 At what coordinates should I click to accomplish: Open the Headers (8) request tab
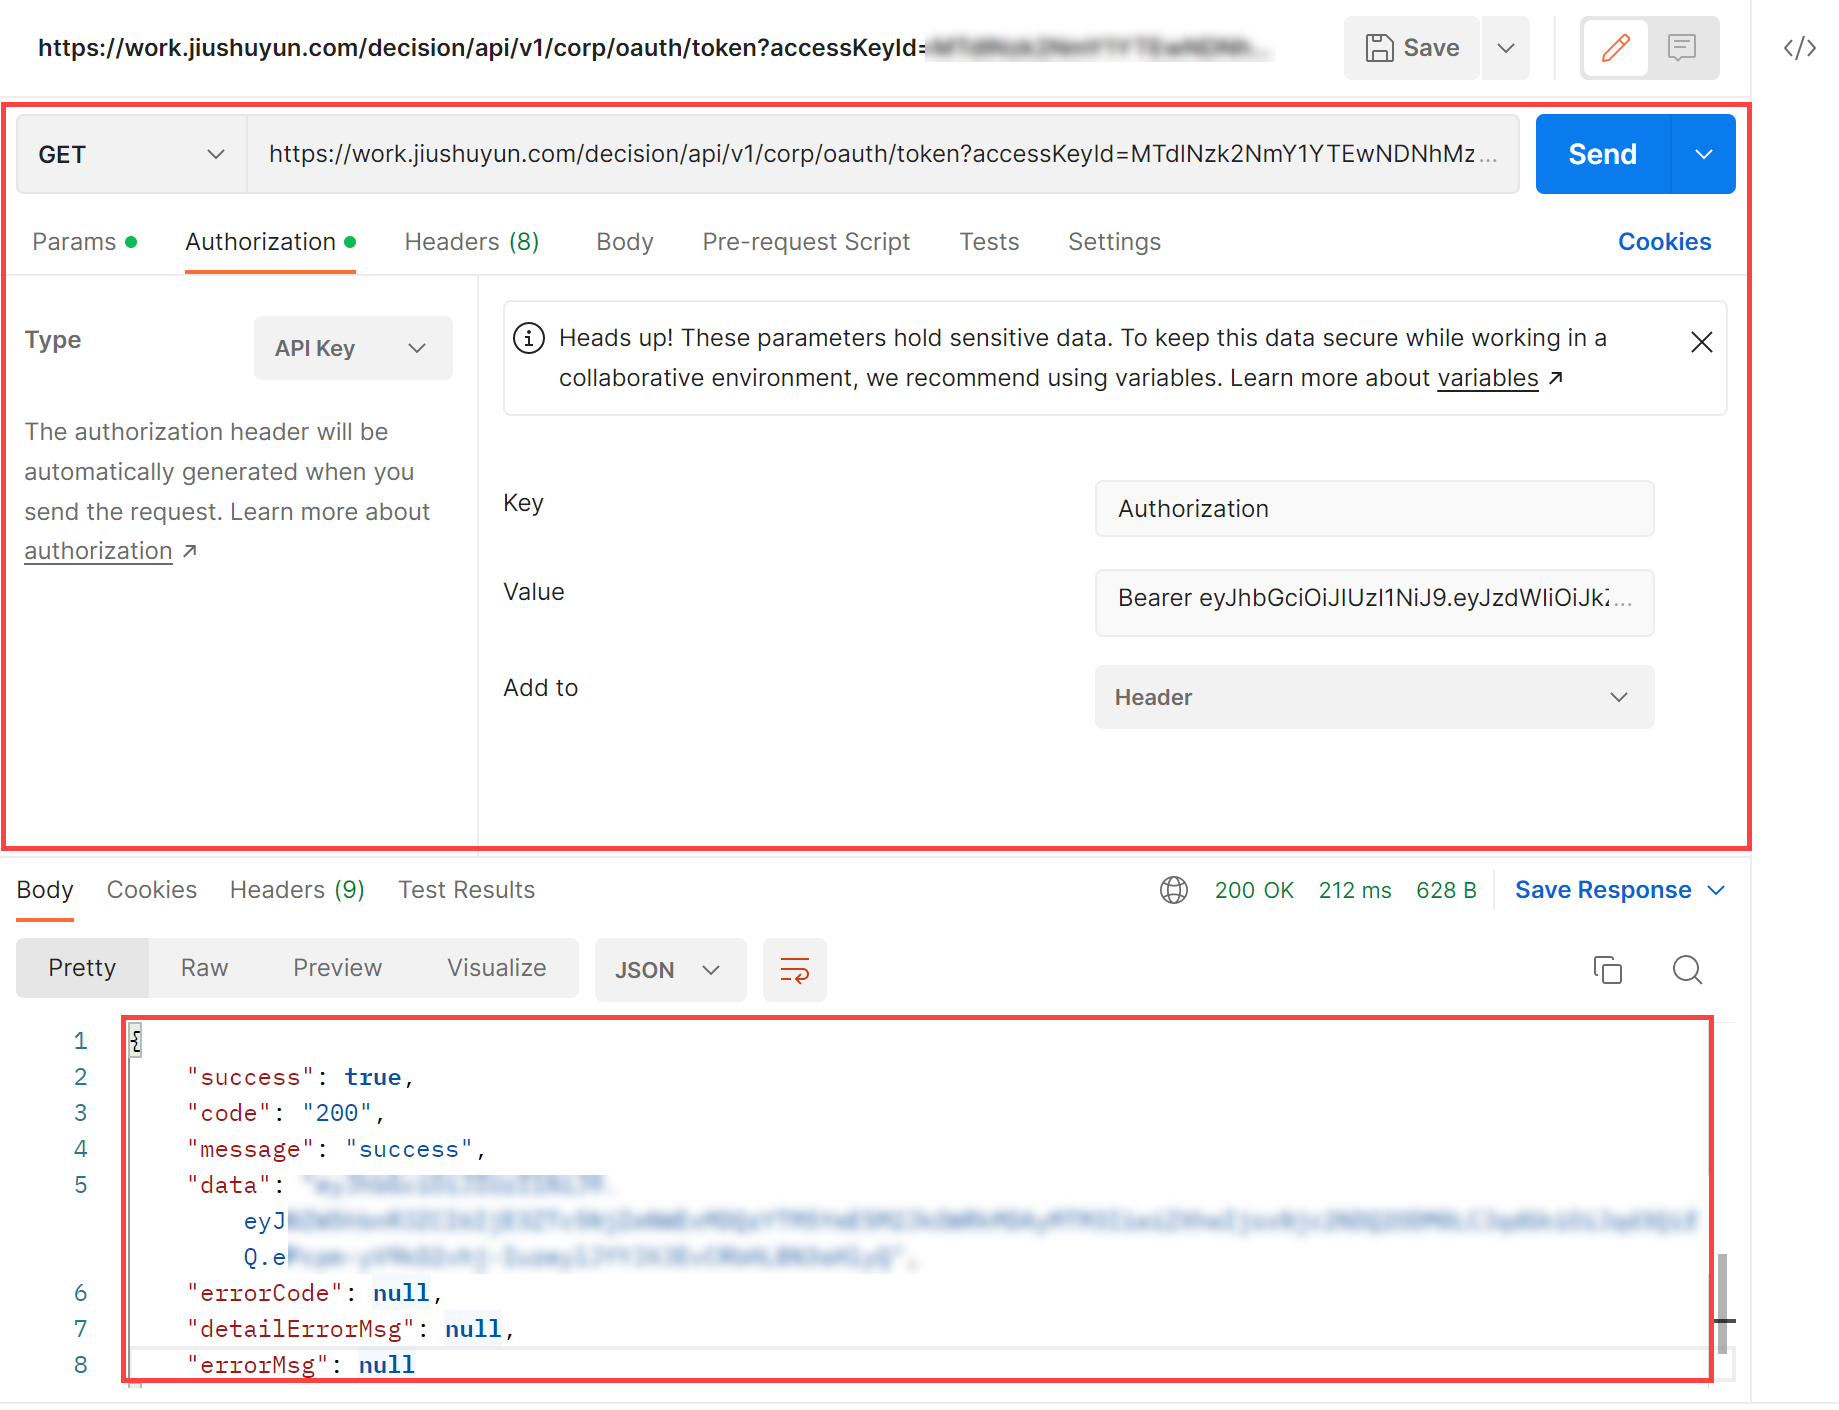click(x=472, y=242)
